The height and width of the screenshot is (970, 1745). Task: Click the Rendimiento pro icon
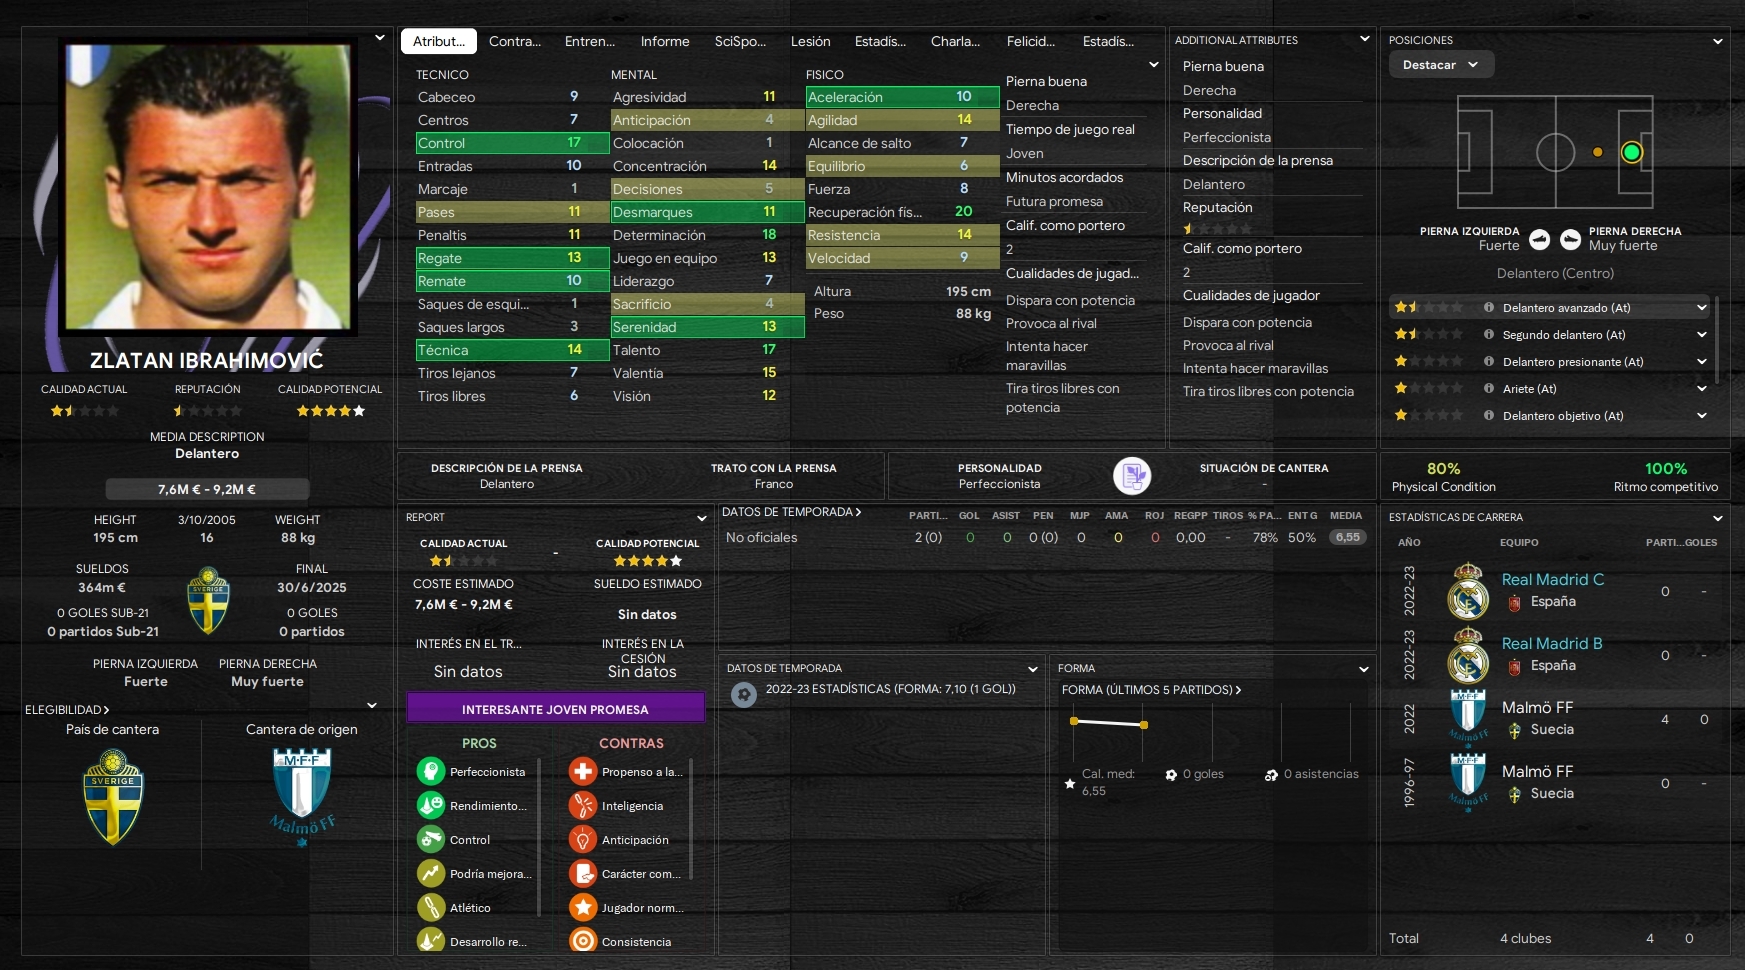pyautogui.click(x=431, y=805)
